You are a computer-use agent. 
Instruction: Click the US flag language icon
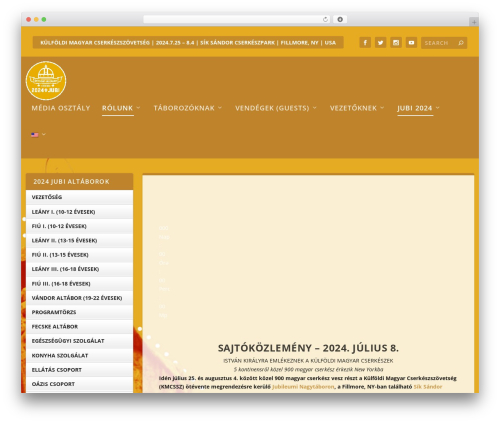35,135
